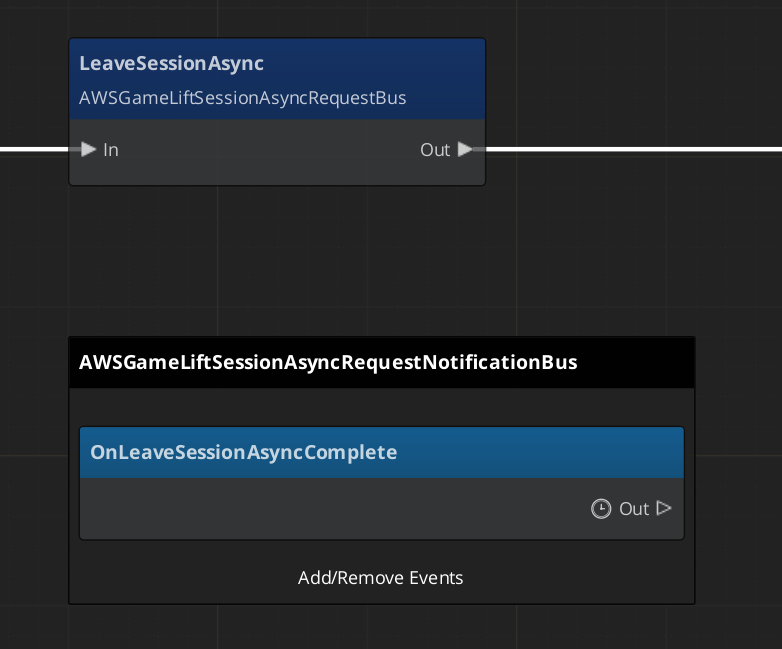The width and height of the screenshot is (782, 649).
Task: Click the AWSGameLiftSessionAsyncRequestBus subtitle text
Action: coord(242,98)
